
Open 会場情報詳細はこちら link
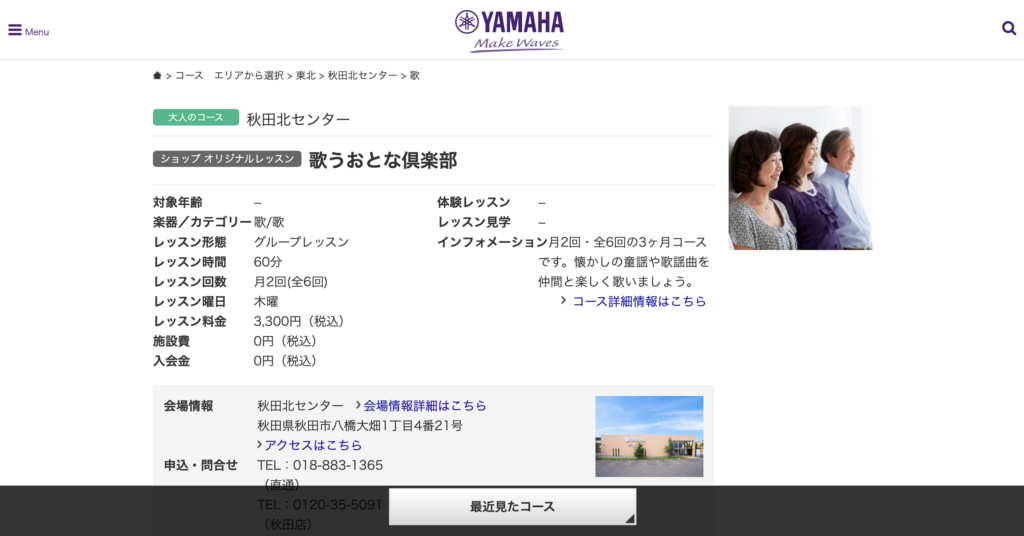[x=424, y=405]
